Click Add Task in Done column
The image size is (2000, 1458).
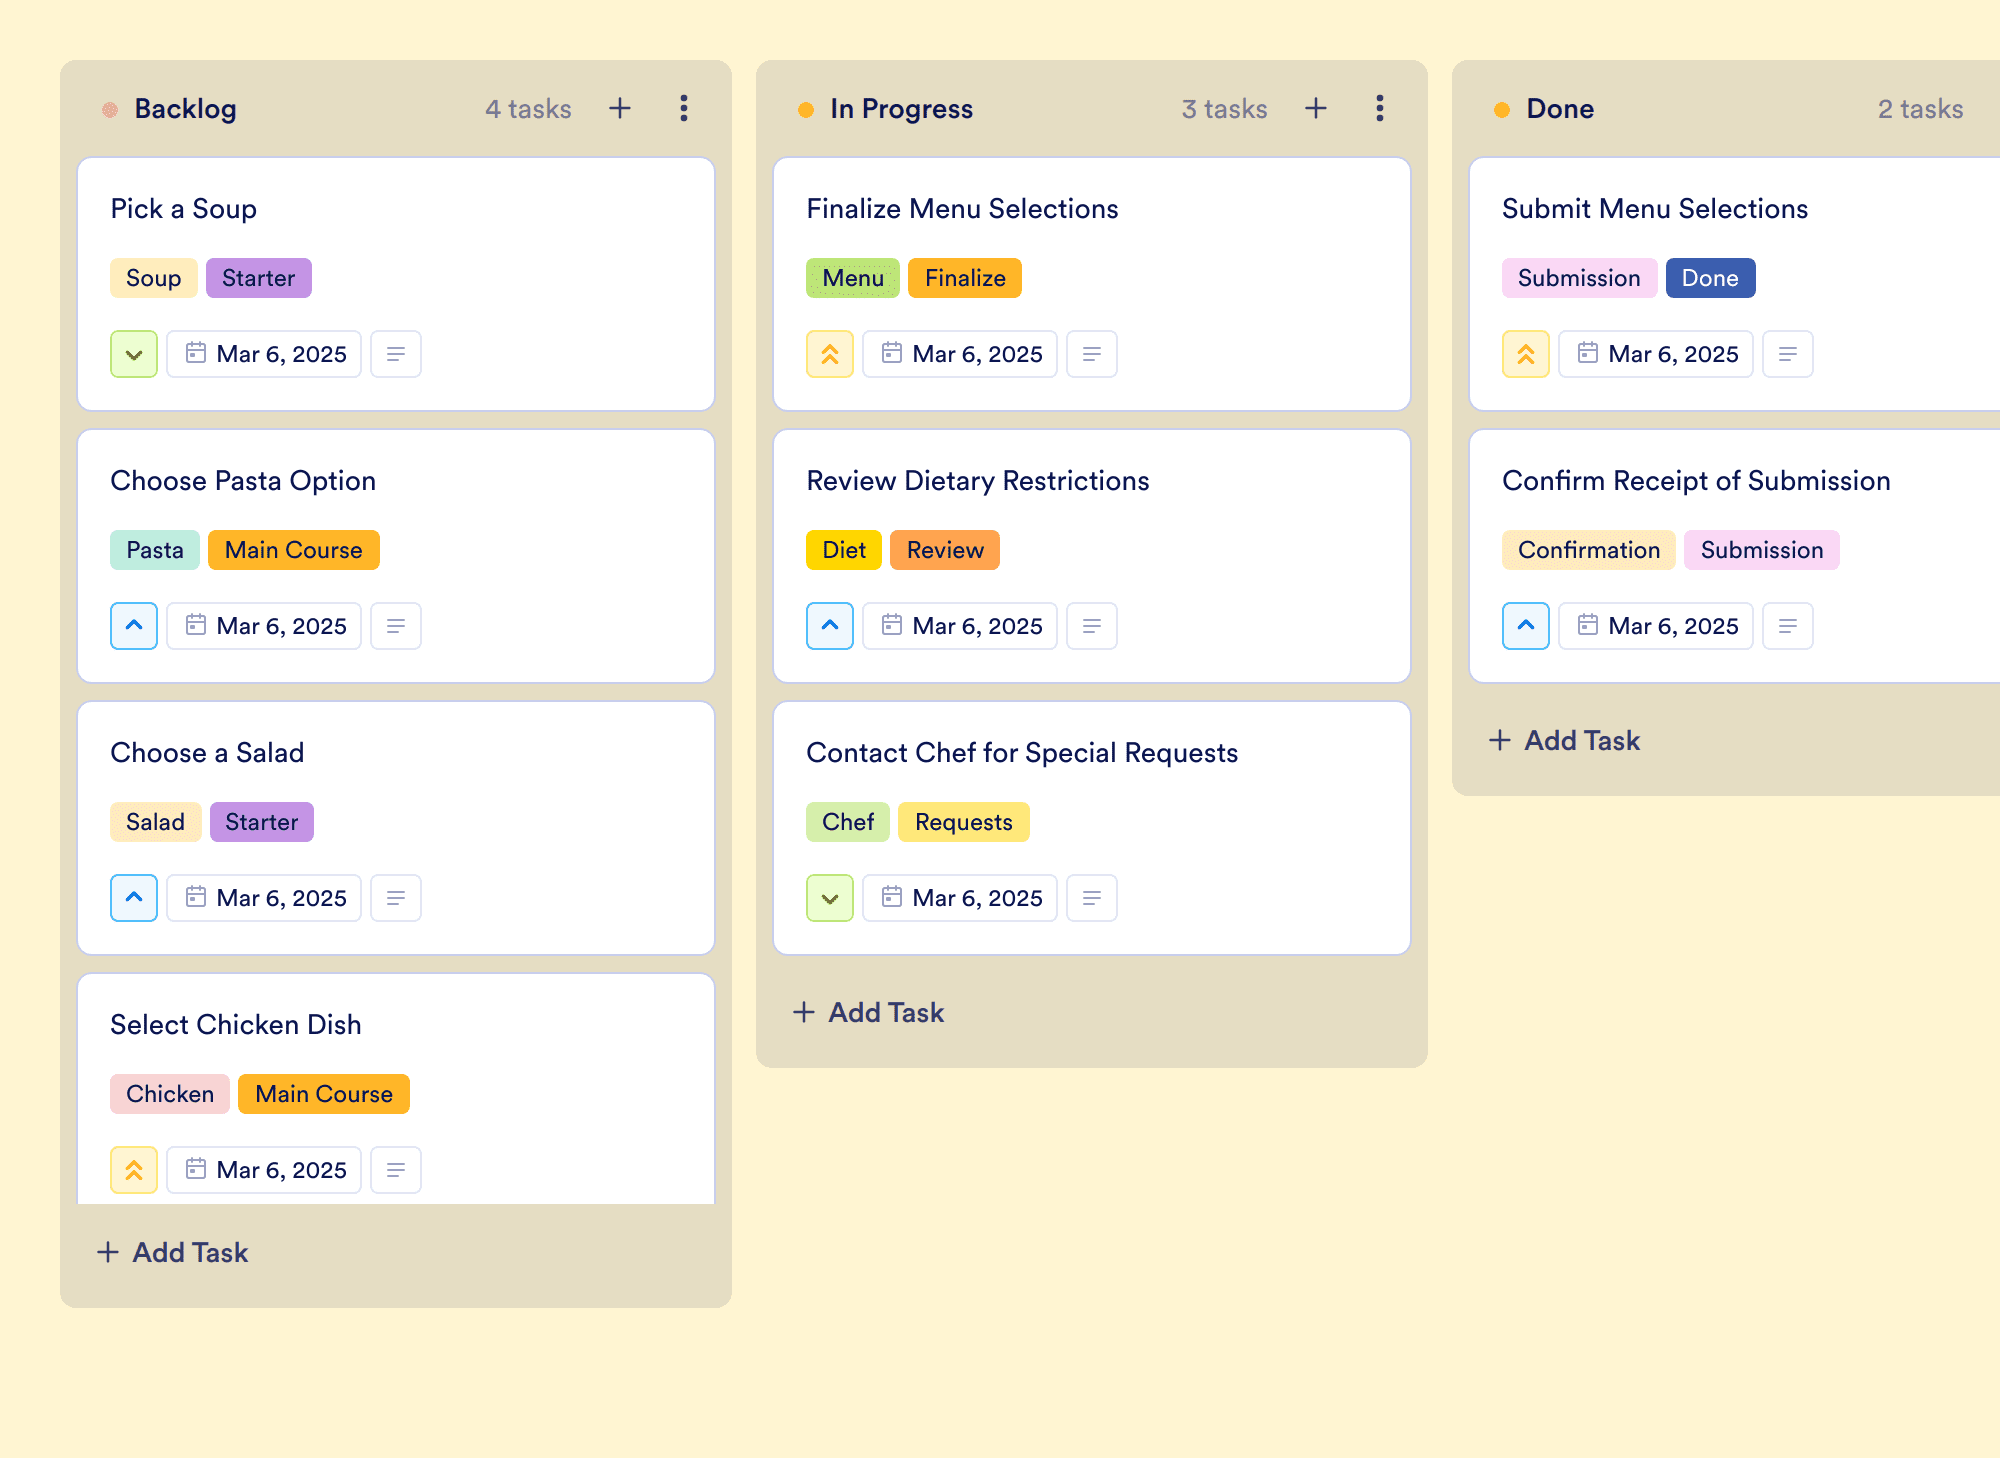point(1564,740)
